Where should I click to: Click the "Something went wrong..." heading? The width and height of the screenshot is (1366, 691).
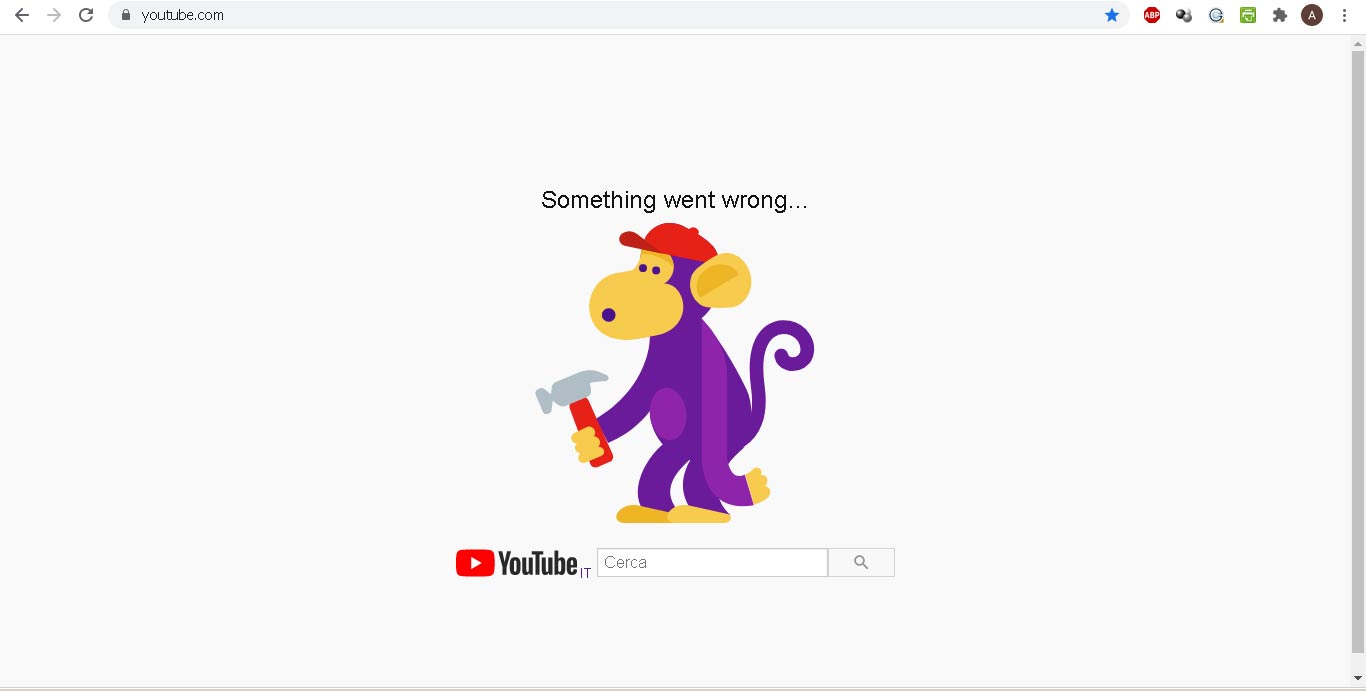point(674,200)
